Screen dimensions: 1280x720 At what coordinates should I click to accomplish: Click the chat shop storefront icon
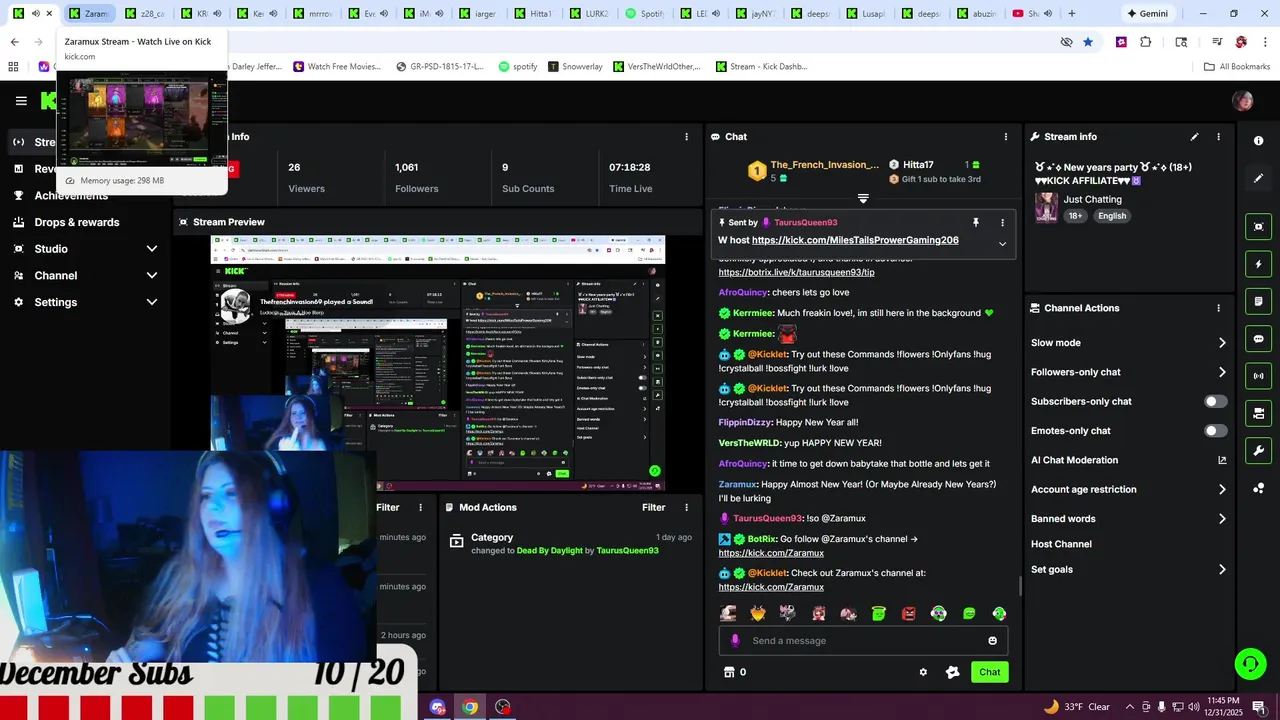[729, 672]
